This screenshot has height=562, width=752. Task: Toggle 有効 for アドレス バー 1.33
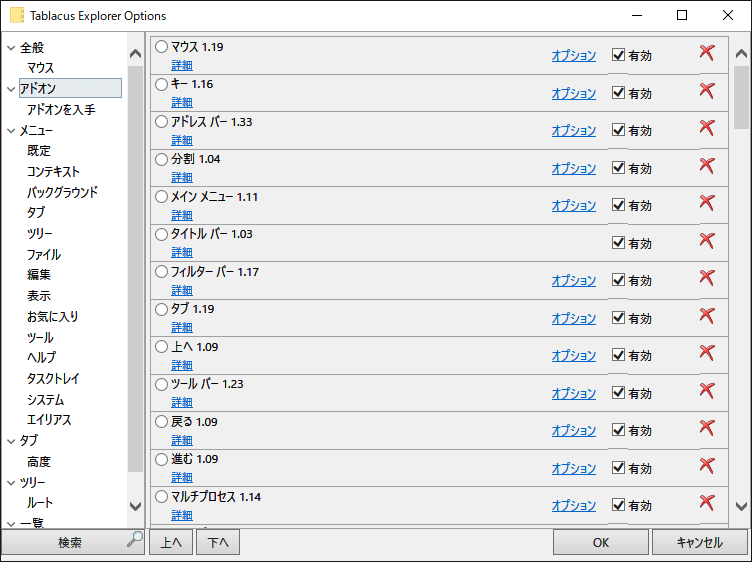[618, 130]
